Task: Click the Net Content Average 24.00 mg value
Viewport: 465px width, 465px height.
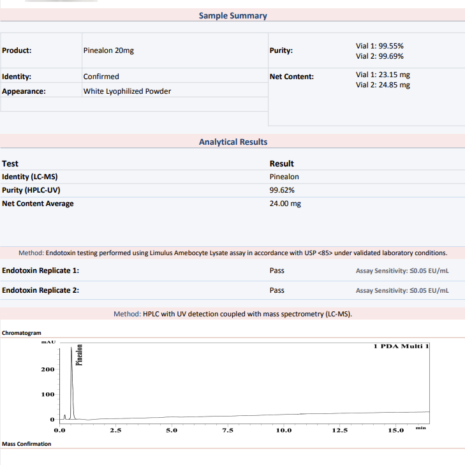Action: tap(285, 203)
